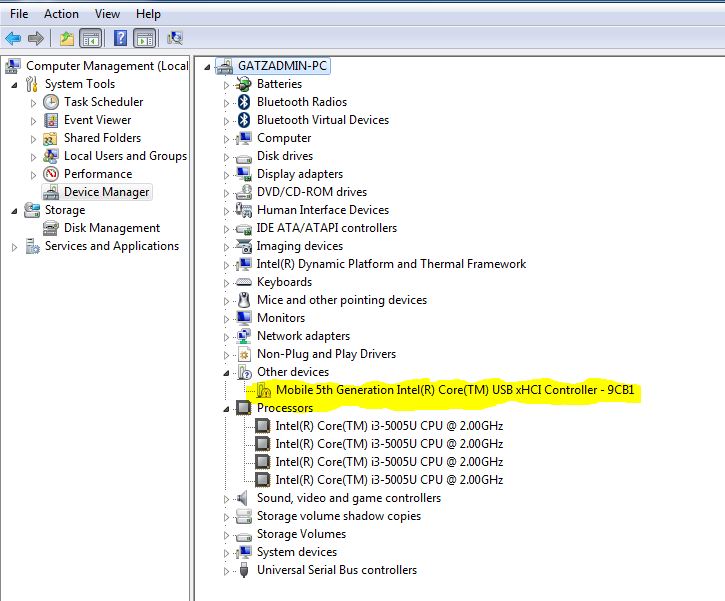Expand the Disk drives category
Viewport: 725px width, 601px height.
[x=226, y=158]
